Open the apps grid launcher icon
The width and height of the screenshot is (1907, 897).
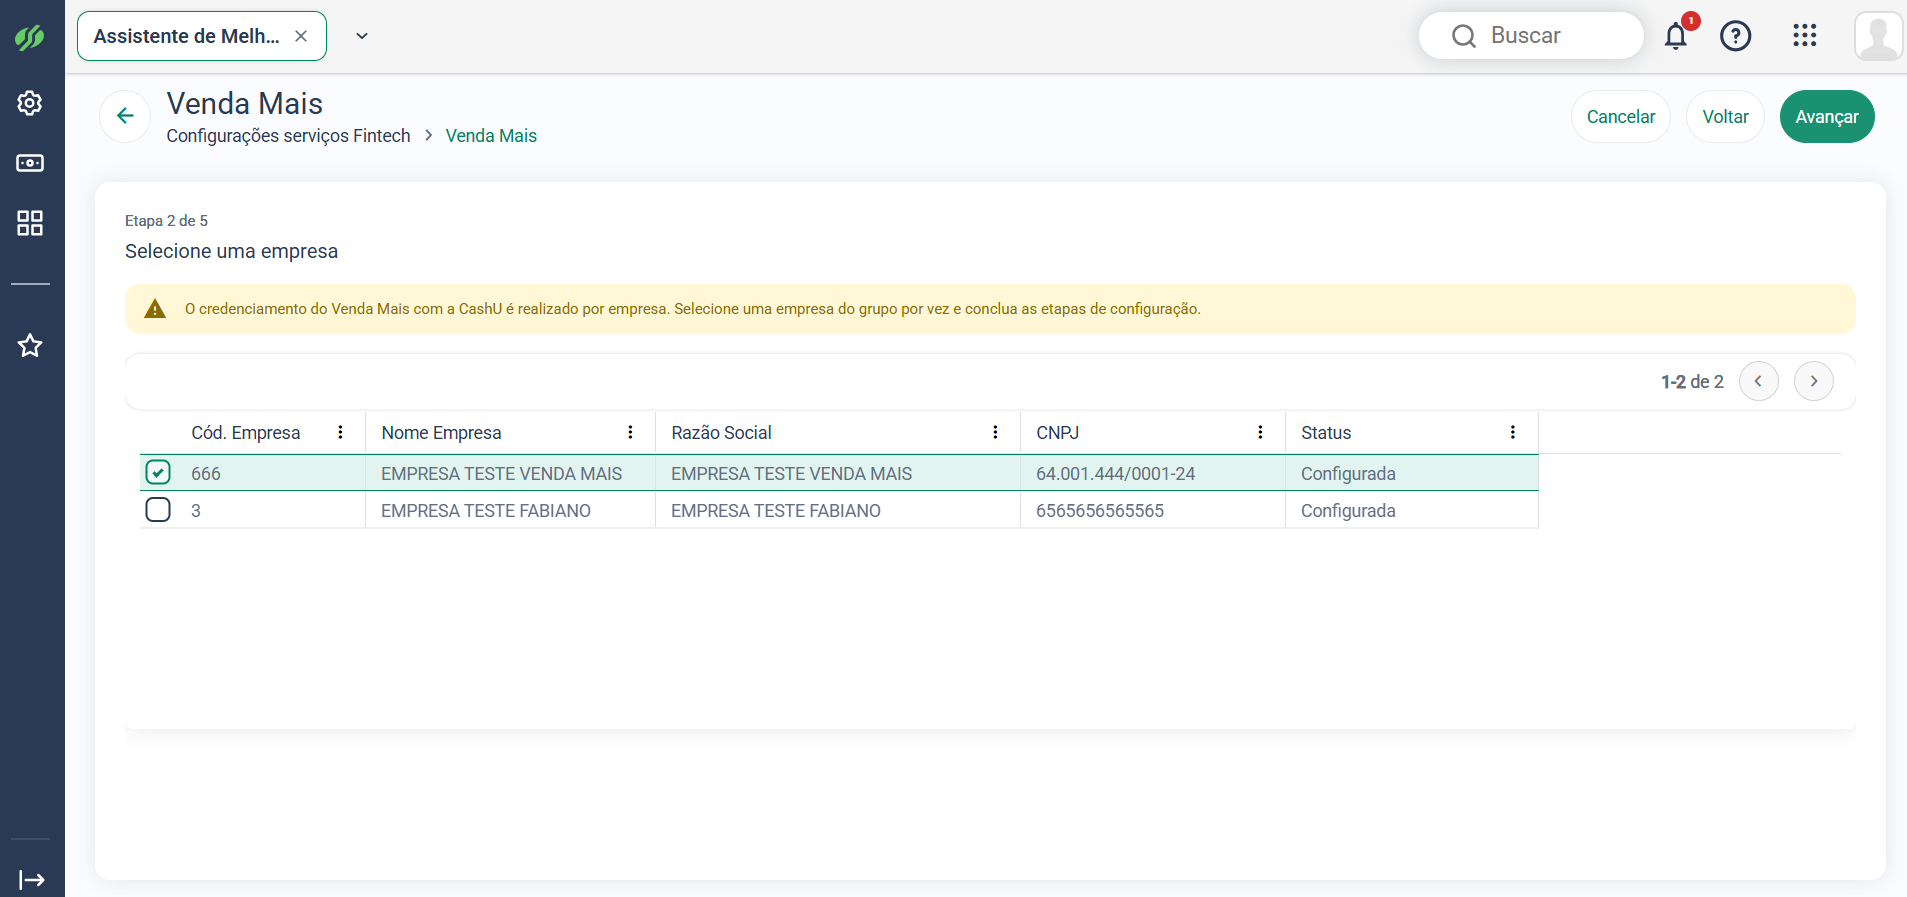pyautogui.click(x=1804, y=36)
